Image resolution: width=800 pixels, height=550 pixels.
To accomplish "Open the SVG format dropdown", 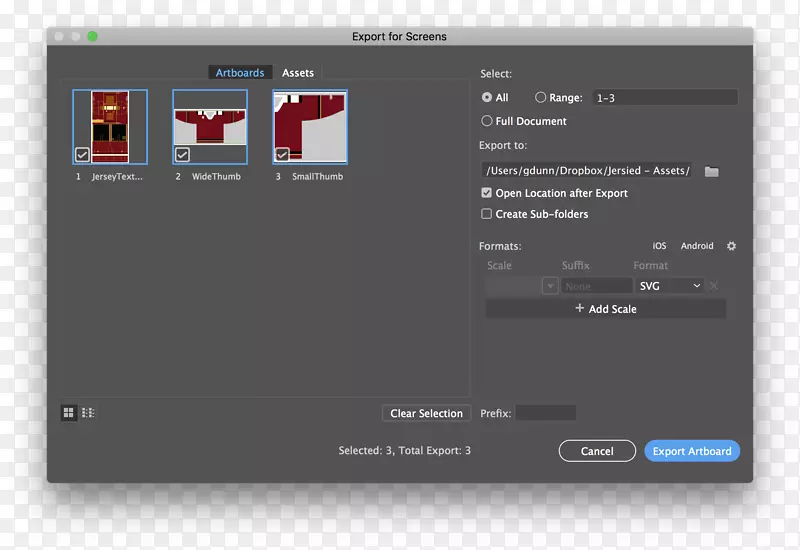I will coord(669,286).
